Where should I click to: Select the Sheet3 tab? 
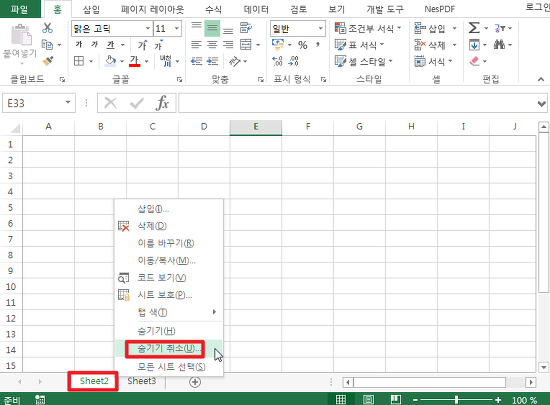[141, 381]
